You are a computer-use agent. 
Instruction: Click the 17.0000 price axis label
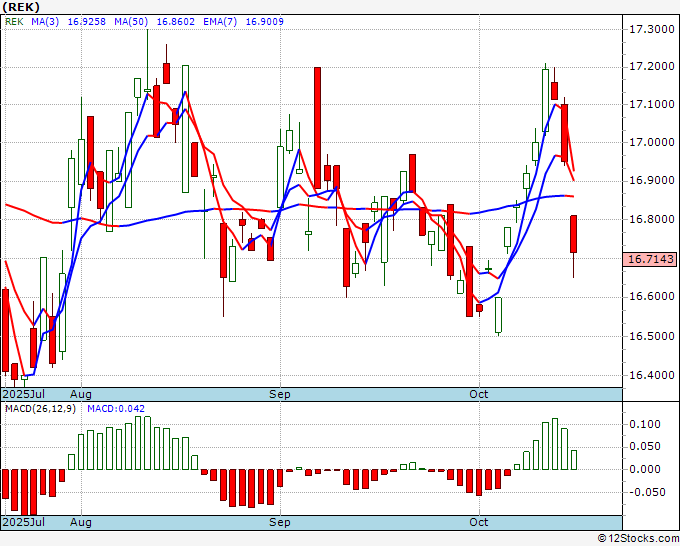652,142
